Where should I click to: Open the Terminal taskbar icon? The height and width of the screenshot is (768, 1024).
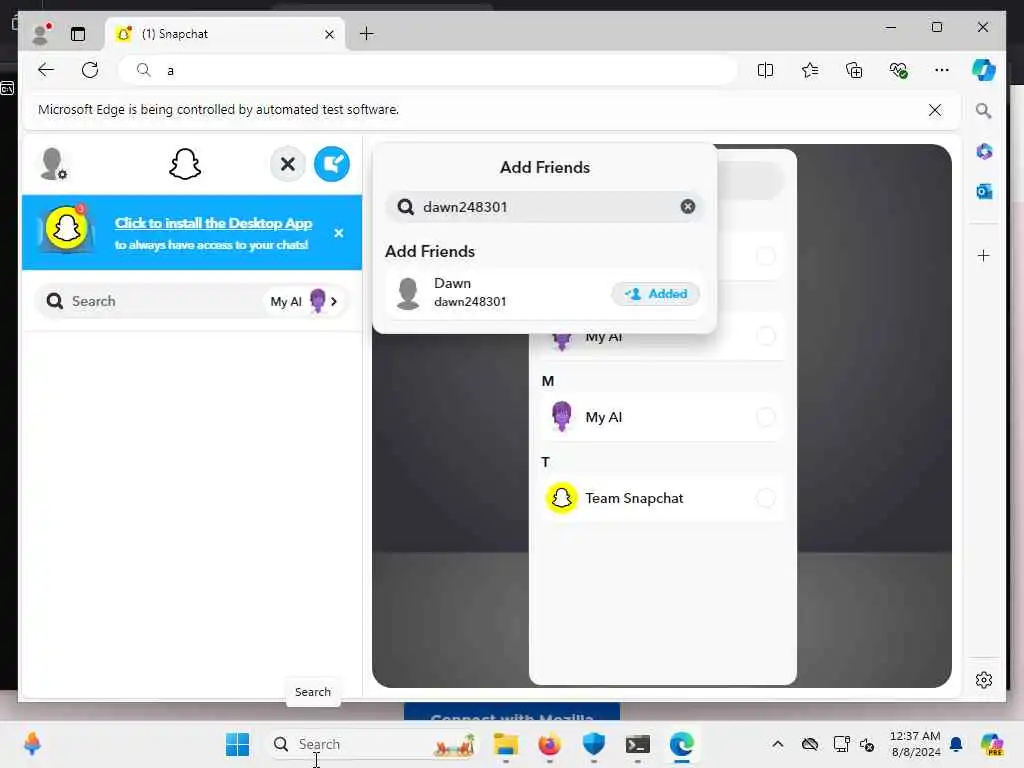tap(637, 744)
